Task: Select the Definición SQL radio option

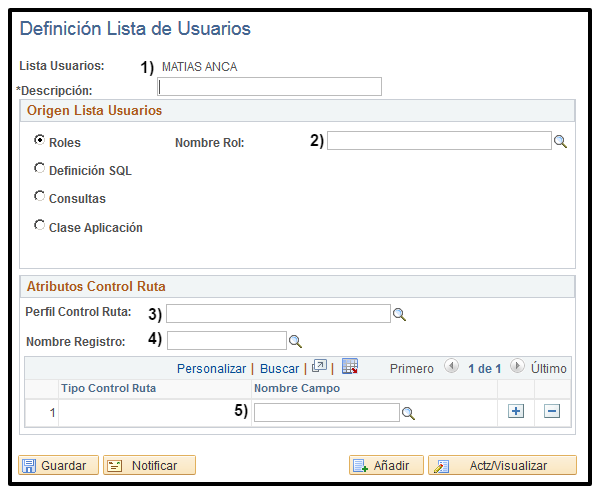Action: tap(40, 169)
